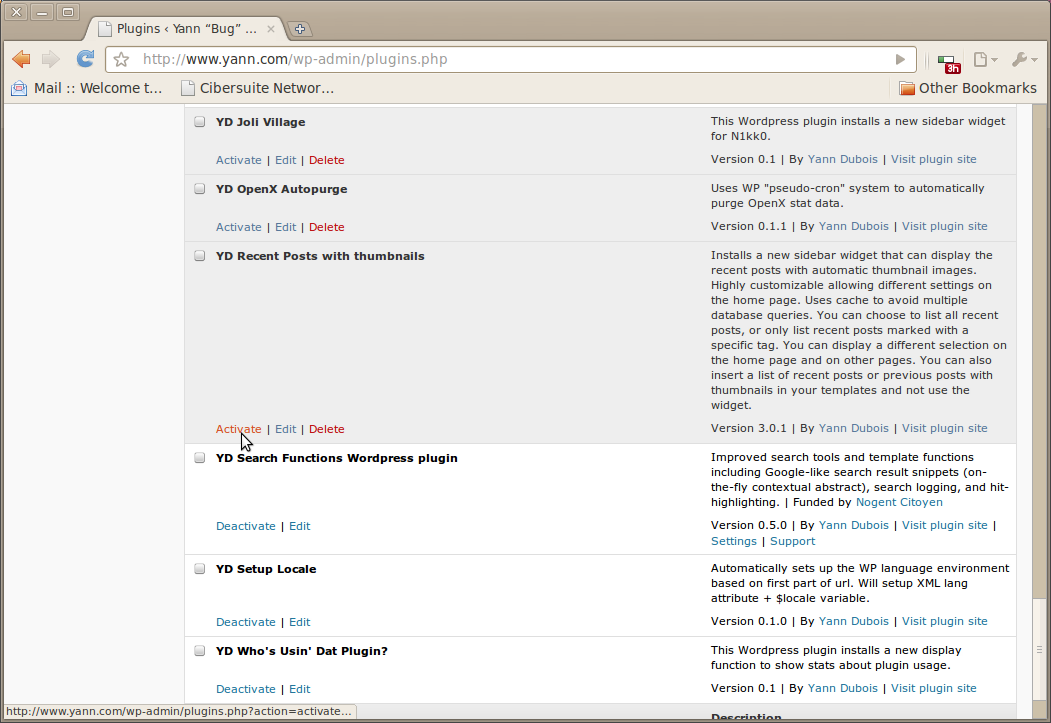Deactivate YD Who's Usin' Dat Plugin
1051x723 pixels.
click(245, 689)
